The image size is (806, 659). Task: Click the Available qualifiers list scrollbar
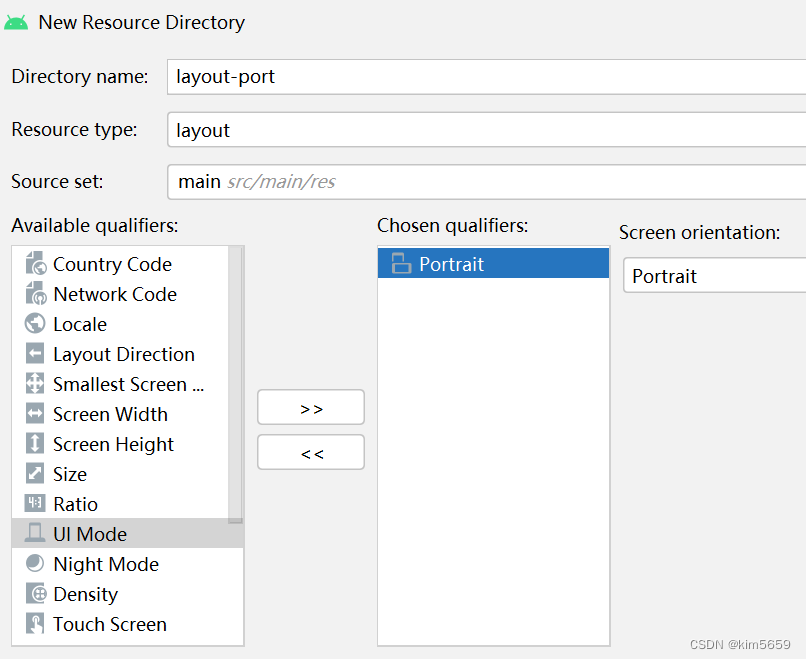(235, 385)
